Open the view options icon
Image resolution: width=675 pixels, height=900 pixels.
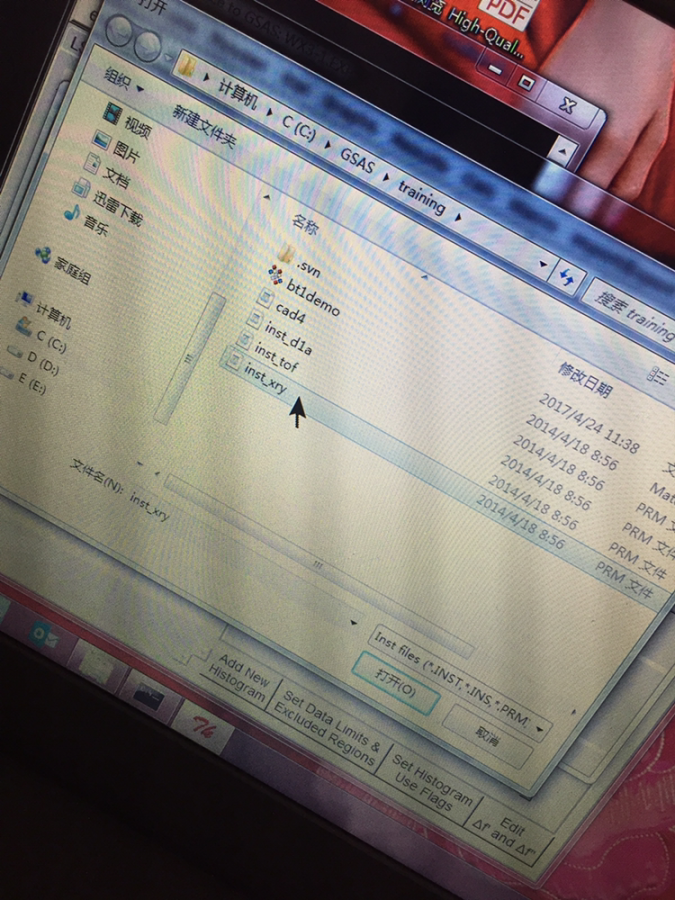pos(658,375)
